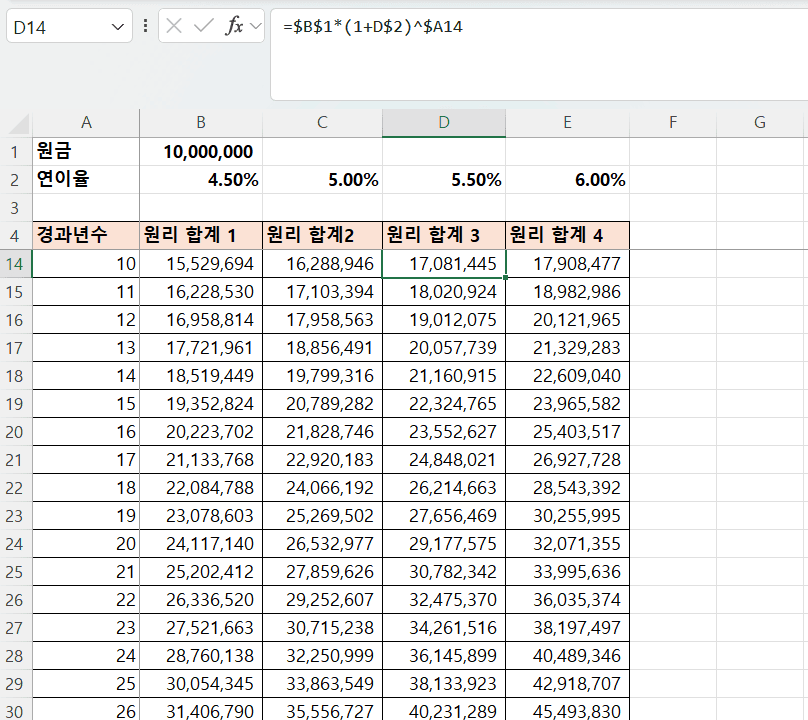Click the Enter checkmark icon in the formula bar
The height and width of the screenshot is (720, 808).
point(203,26)
